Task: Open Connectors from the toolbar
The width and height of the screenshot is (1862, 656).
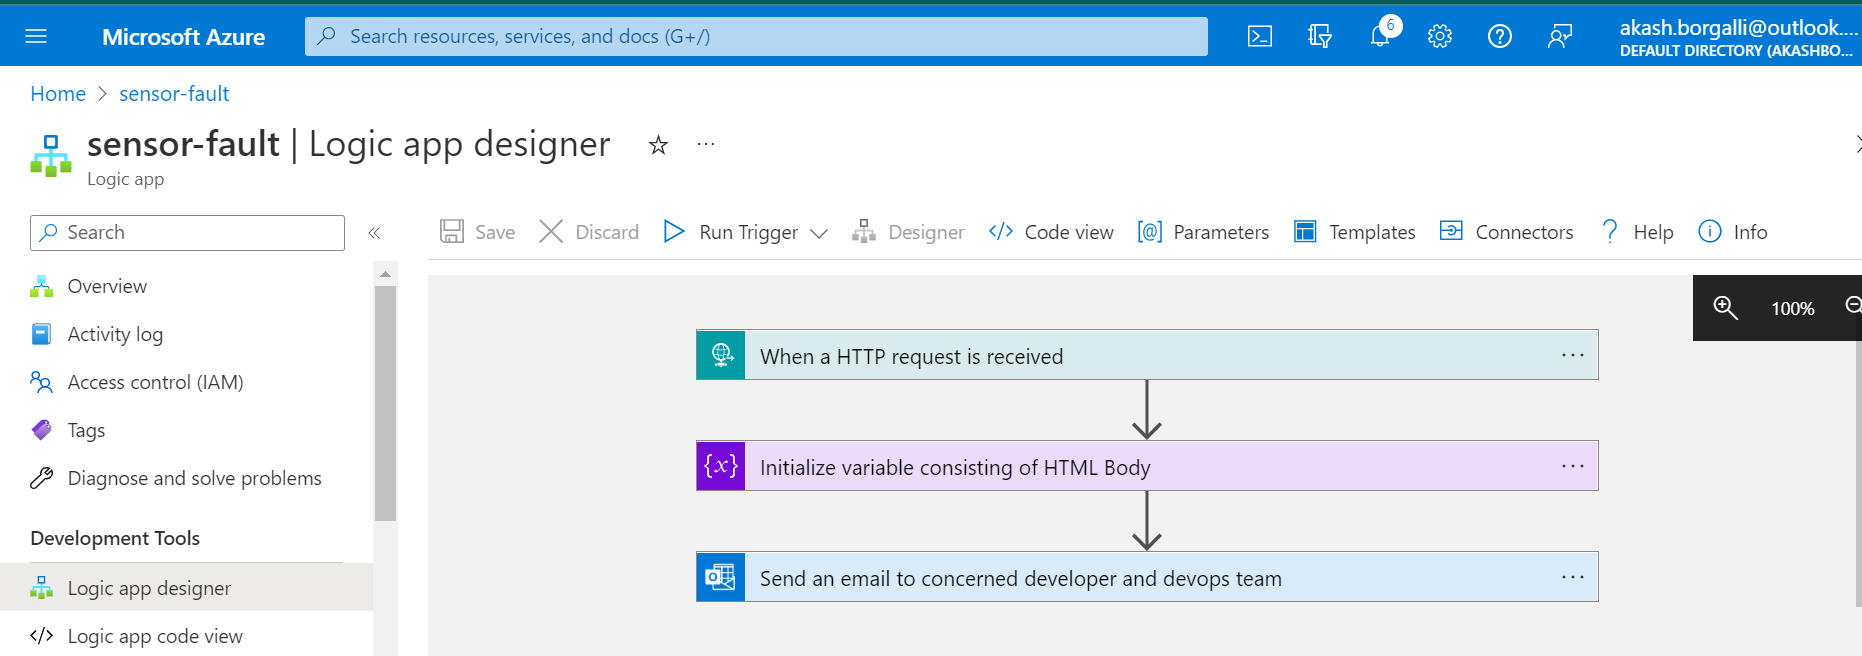Action: 1507,232
